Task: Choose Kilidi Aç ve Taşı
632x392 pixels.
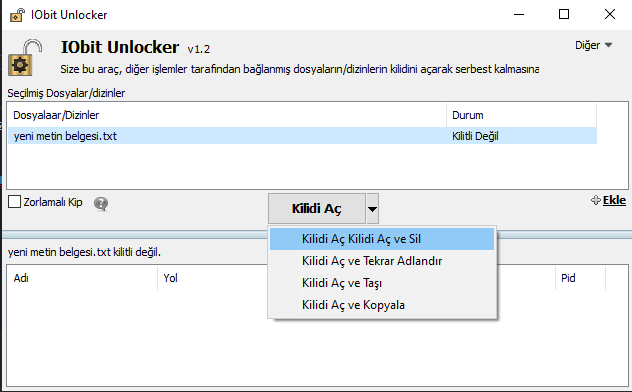Action: coord(382,283)
